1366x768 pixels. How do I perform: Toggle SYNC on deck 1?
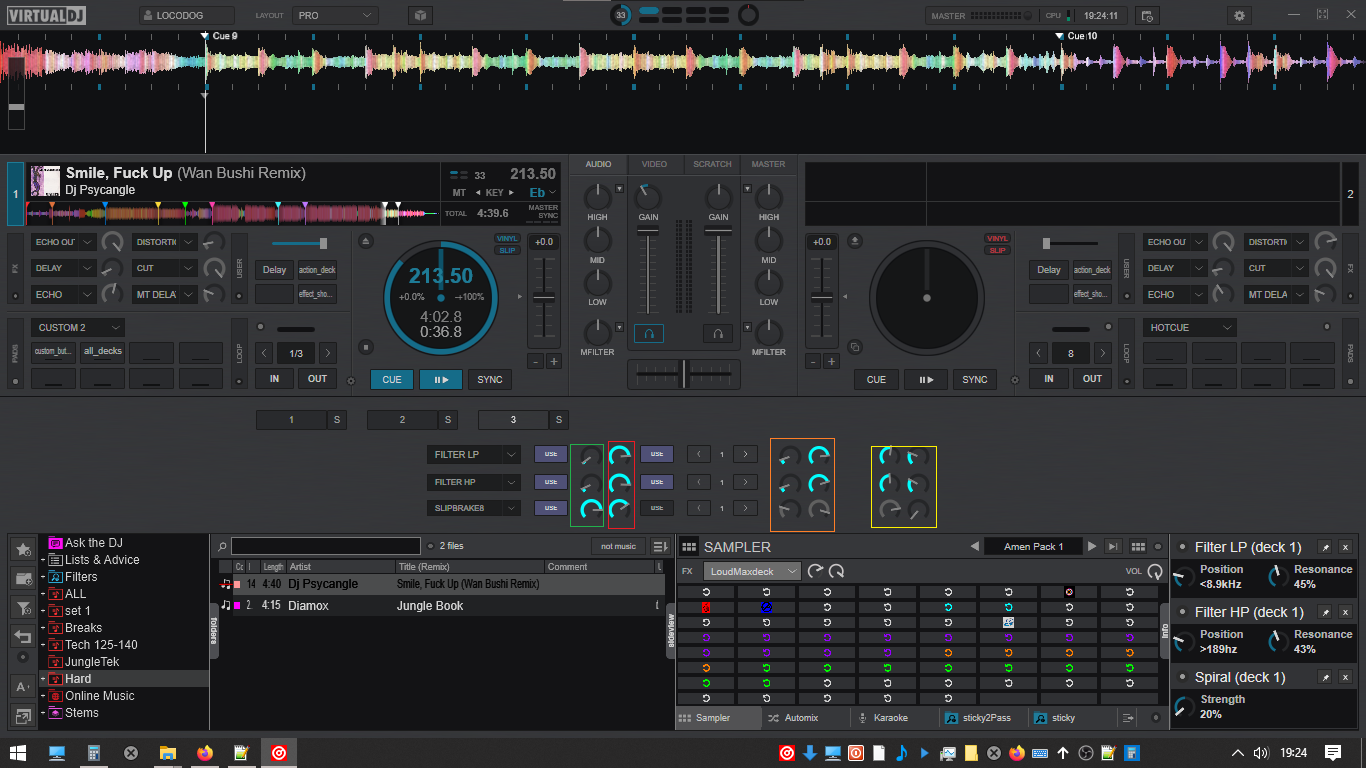tap(490, 380)
